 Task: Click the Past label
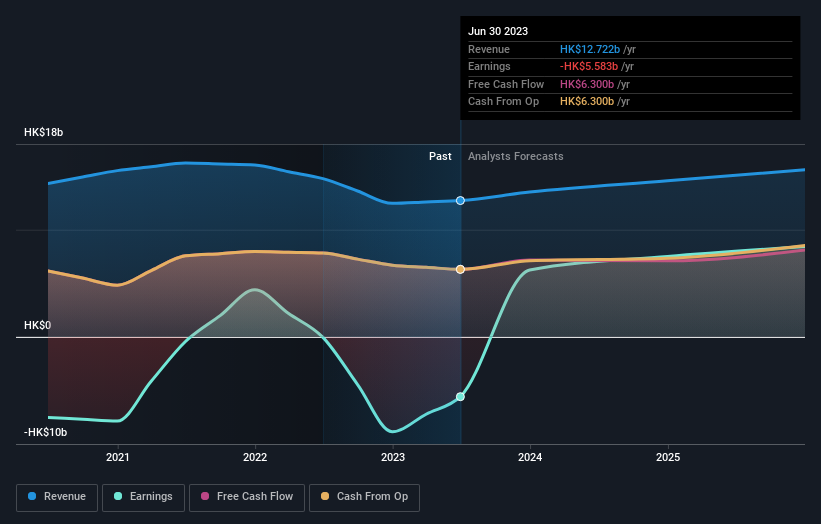pos(440,156)
